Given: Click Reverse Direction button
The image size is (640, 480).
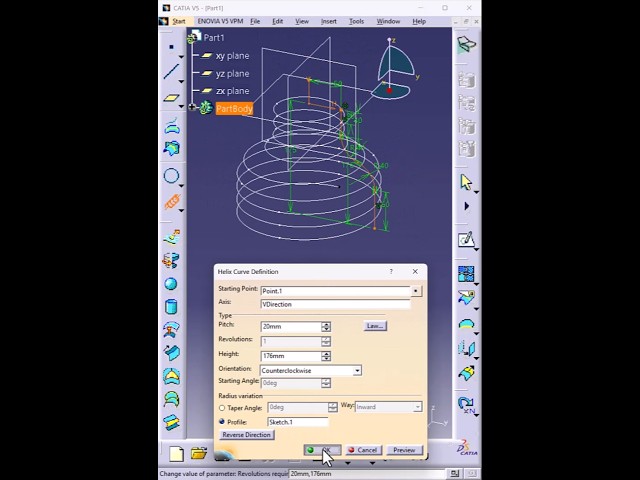Looking at the screenshot, I should 247,435.
